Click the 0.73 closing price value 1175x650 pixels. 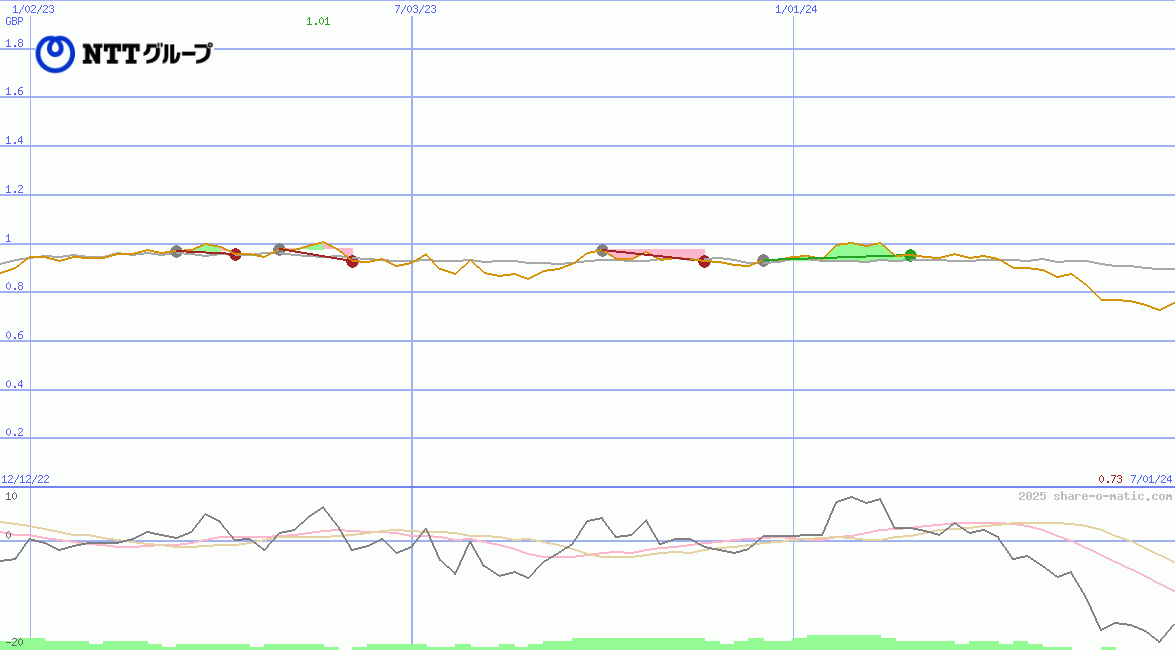1110,480
